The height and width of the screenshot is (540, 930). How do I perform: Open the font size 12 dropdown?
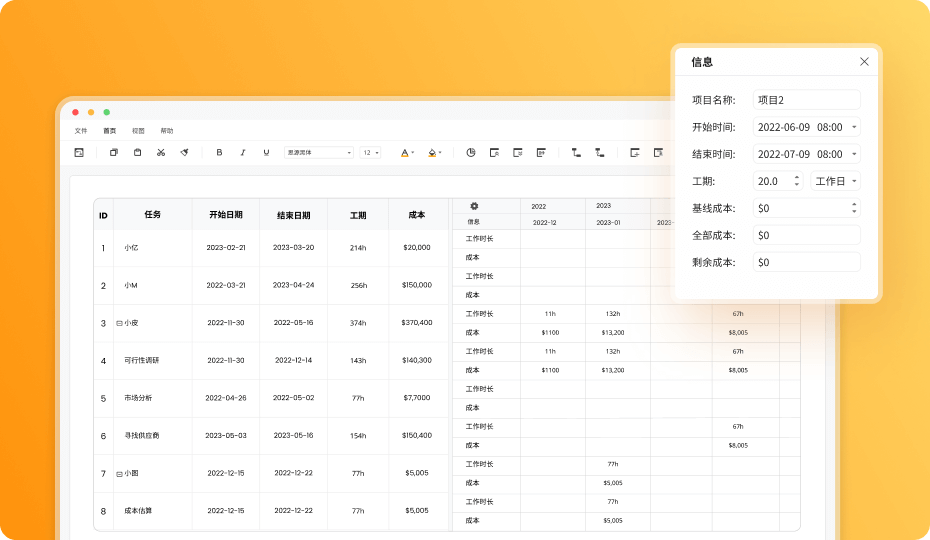click(x=371, y=153)
